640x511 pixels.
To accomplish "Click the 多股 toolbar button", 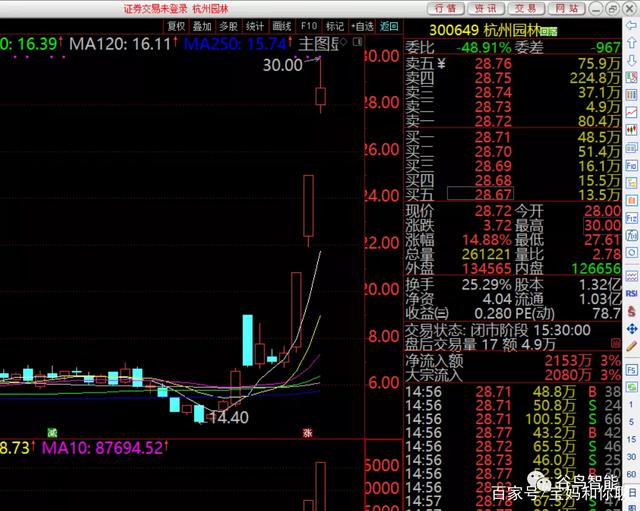I will click(228, 26).
